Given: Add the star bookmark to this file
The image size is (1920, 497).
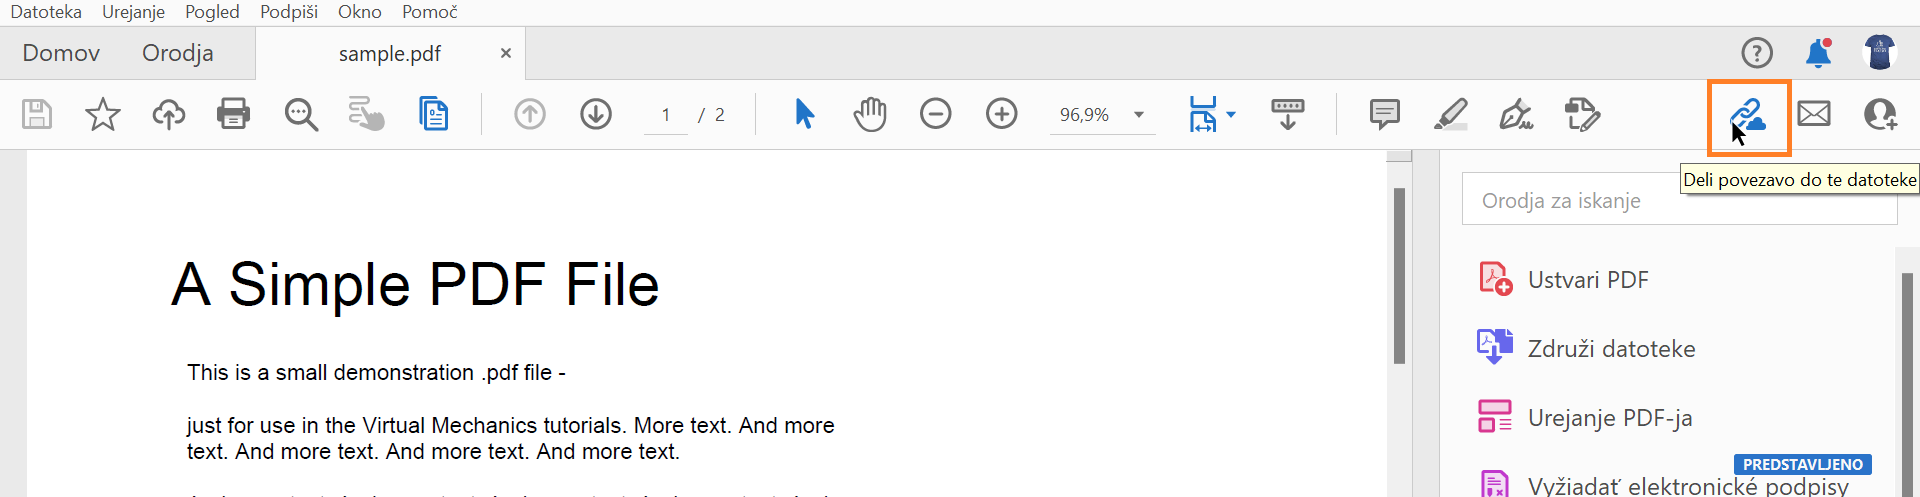Looking at the screenshot, I should coord(102,114).
